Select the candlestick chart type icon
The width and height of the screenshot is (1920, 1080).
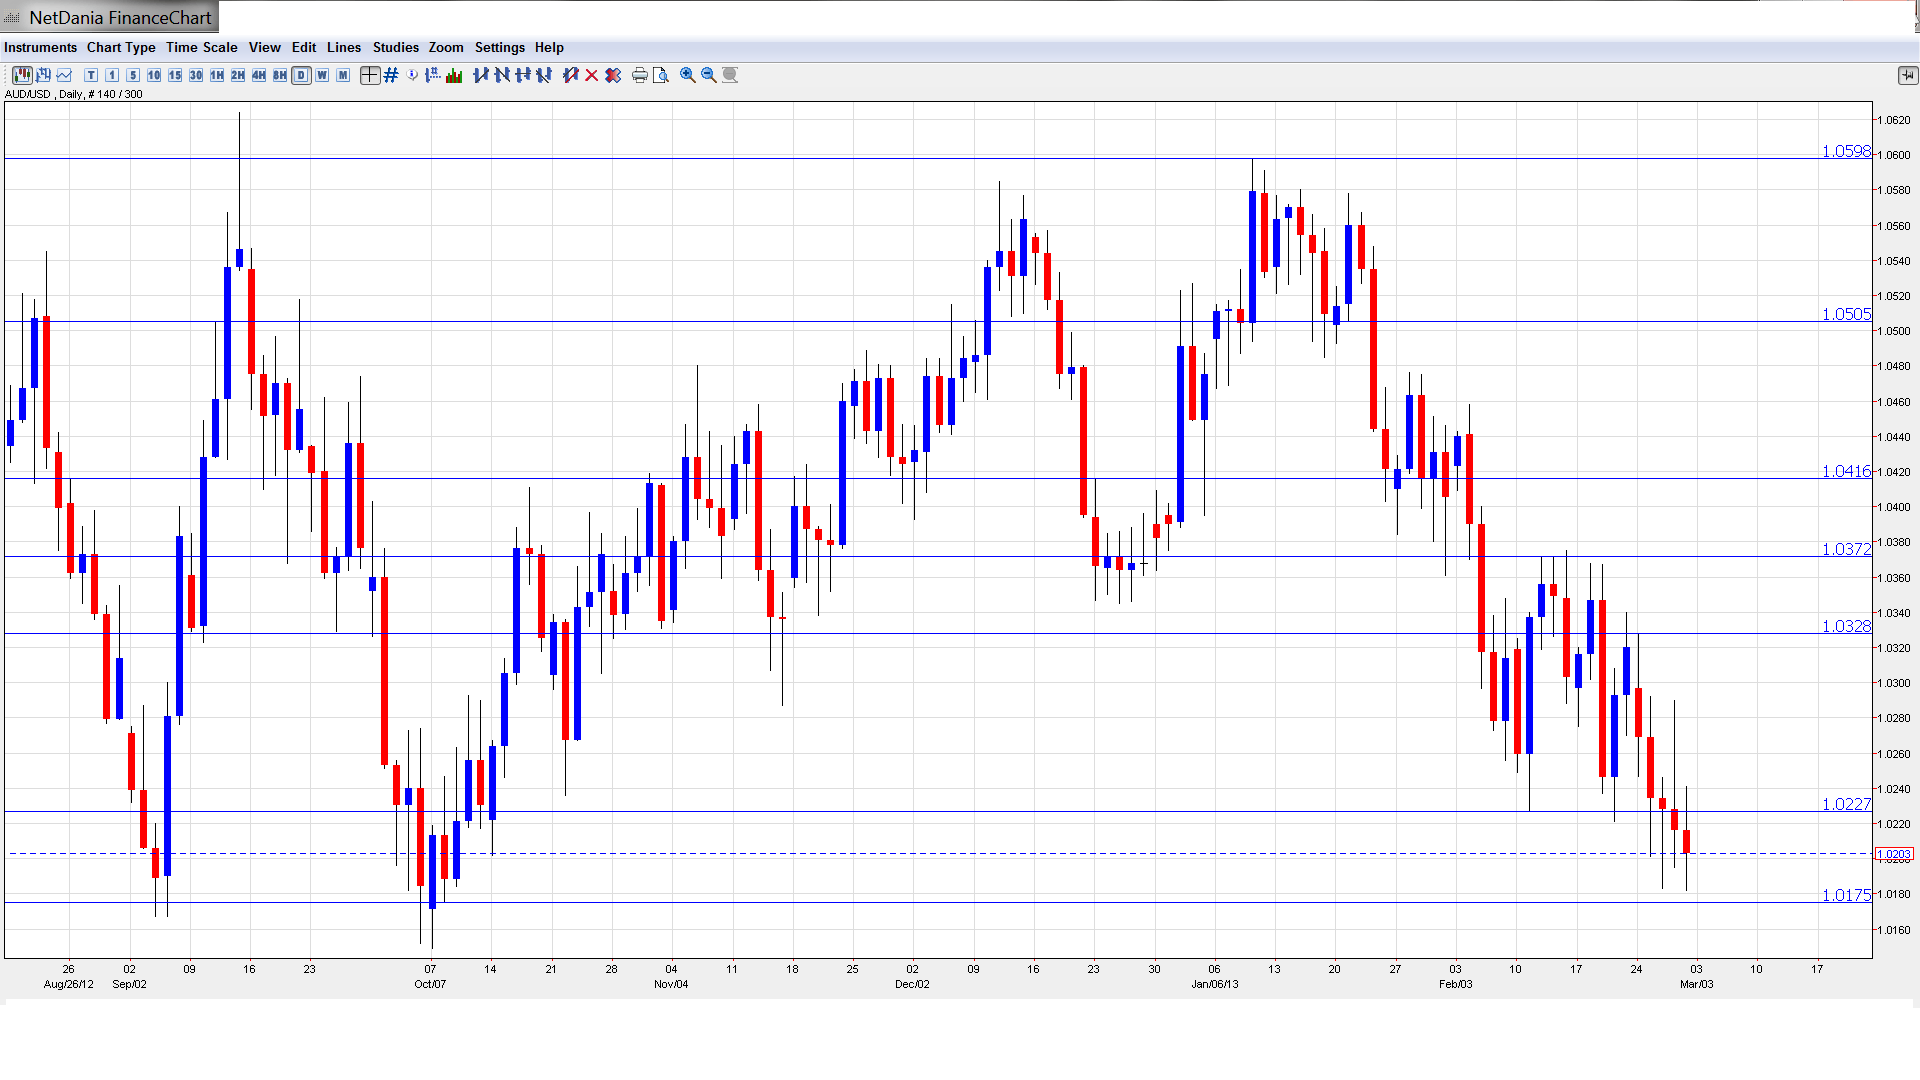pyautogui.click(x=22, y=75)
